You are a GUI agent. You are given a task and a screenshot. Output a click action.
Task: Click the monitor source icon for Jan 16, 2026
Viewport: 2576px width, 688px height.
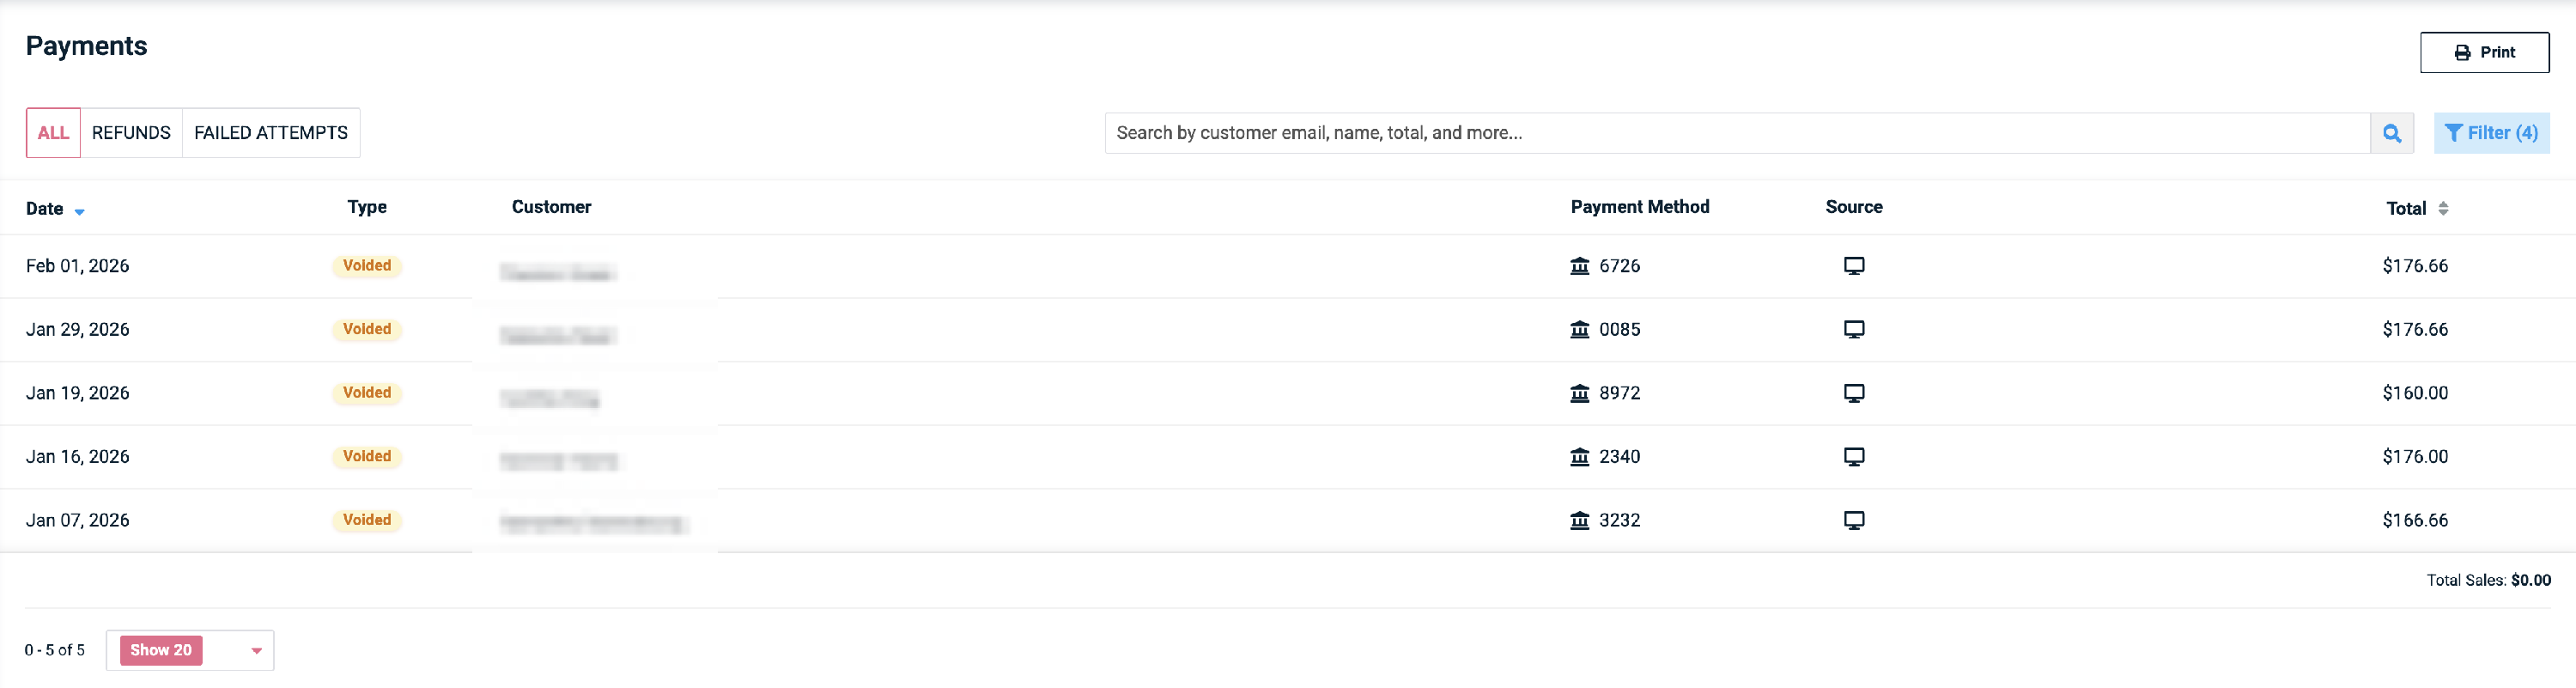click(1853, 457)
